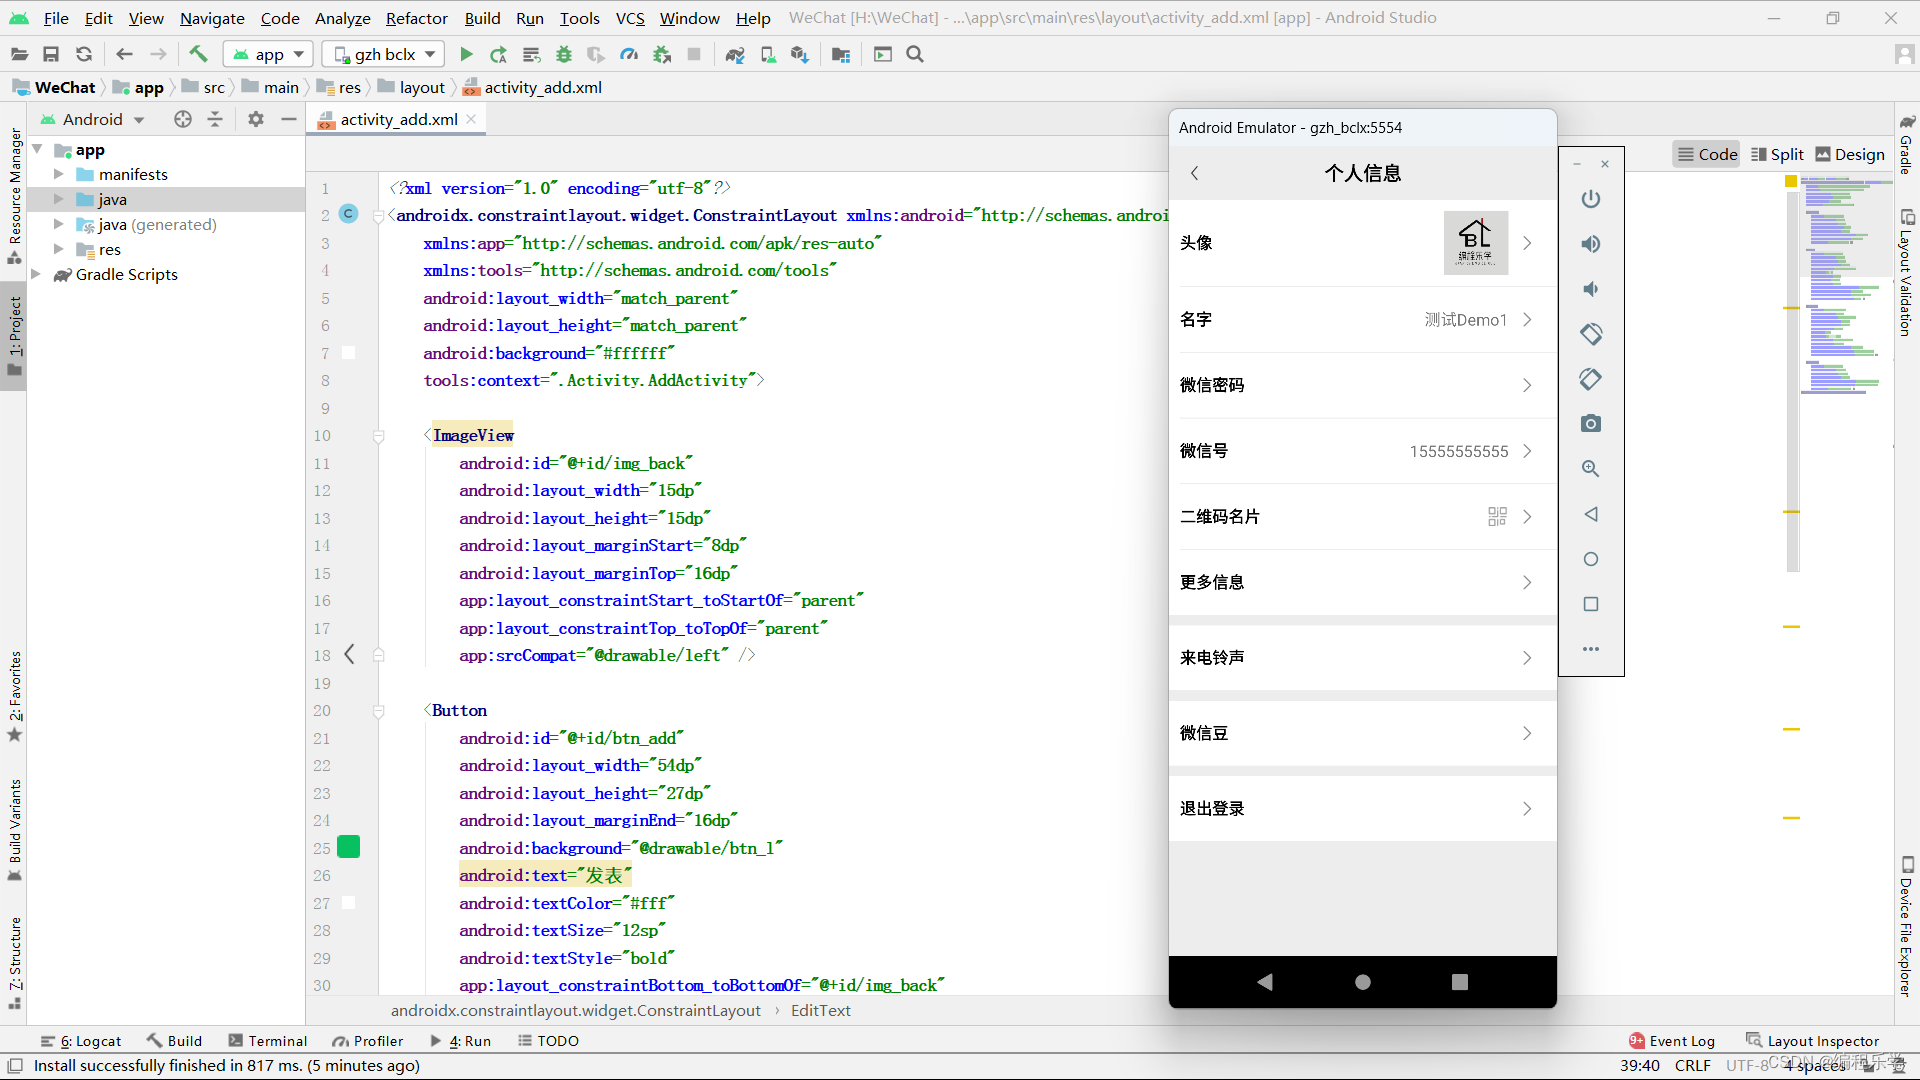Viewport: 1920px width, 1080px height.
Task: Click the avatar thumbnail in 头像 row
Action: click(1475, 243)
